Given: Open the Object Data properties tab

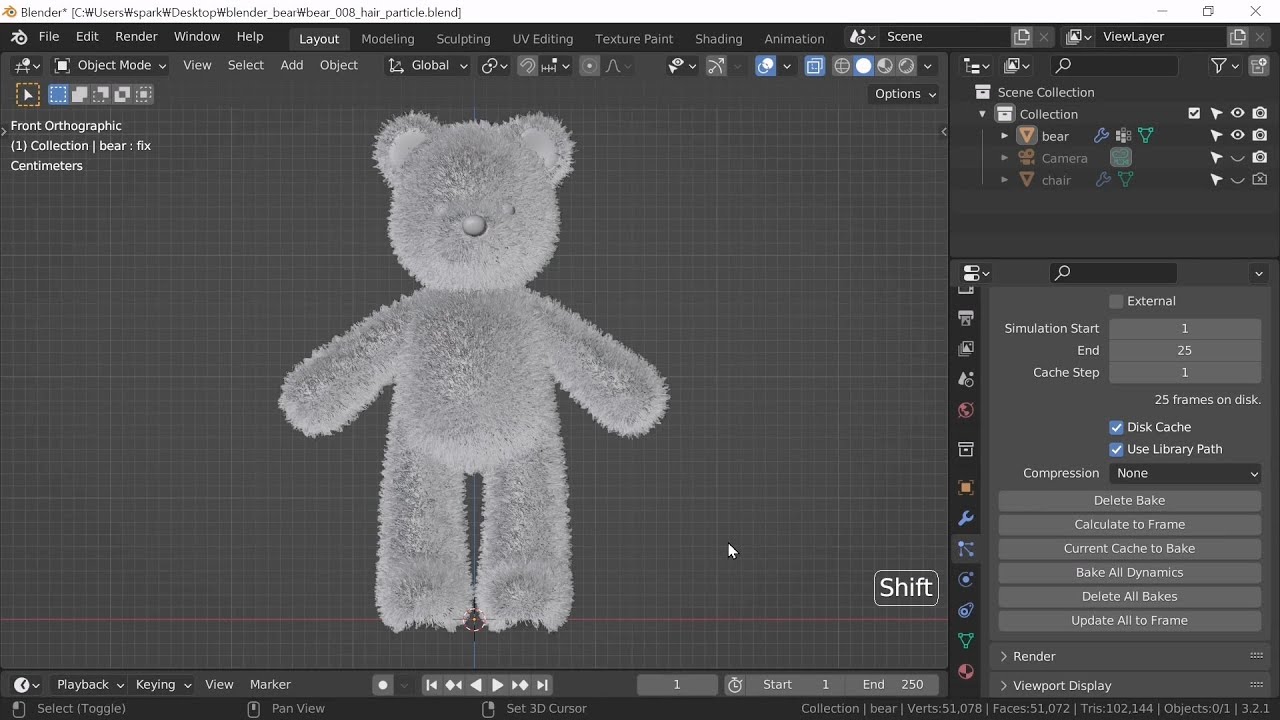Looking at the screenshot, I should coord(966,640).
